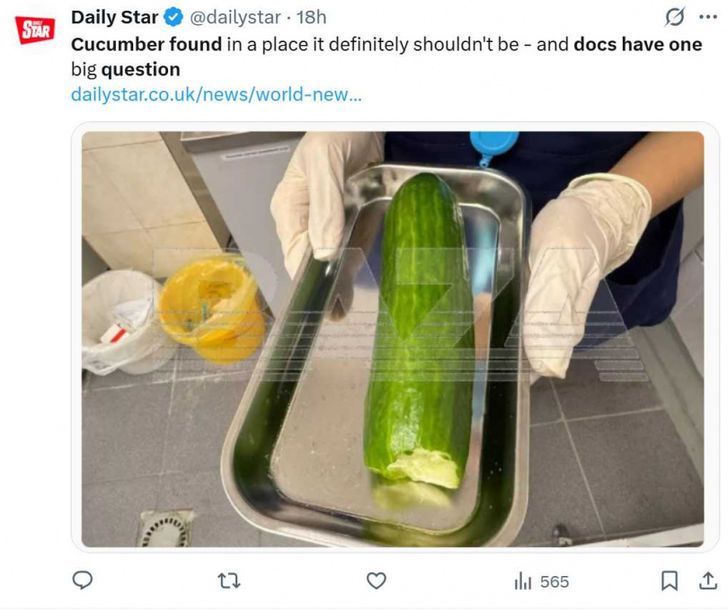Open the Daily Star profile name
The height and width of the screenshot is (611, 728).
tap(114, 18)
